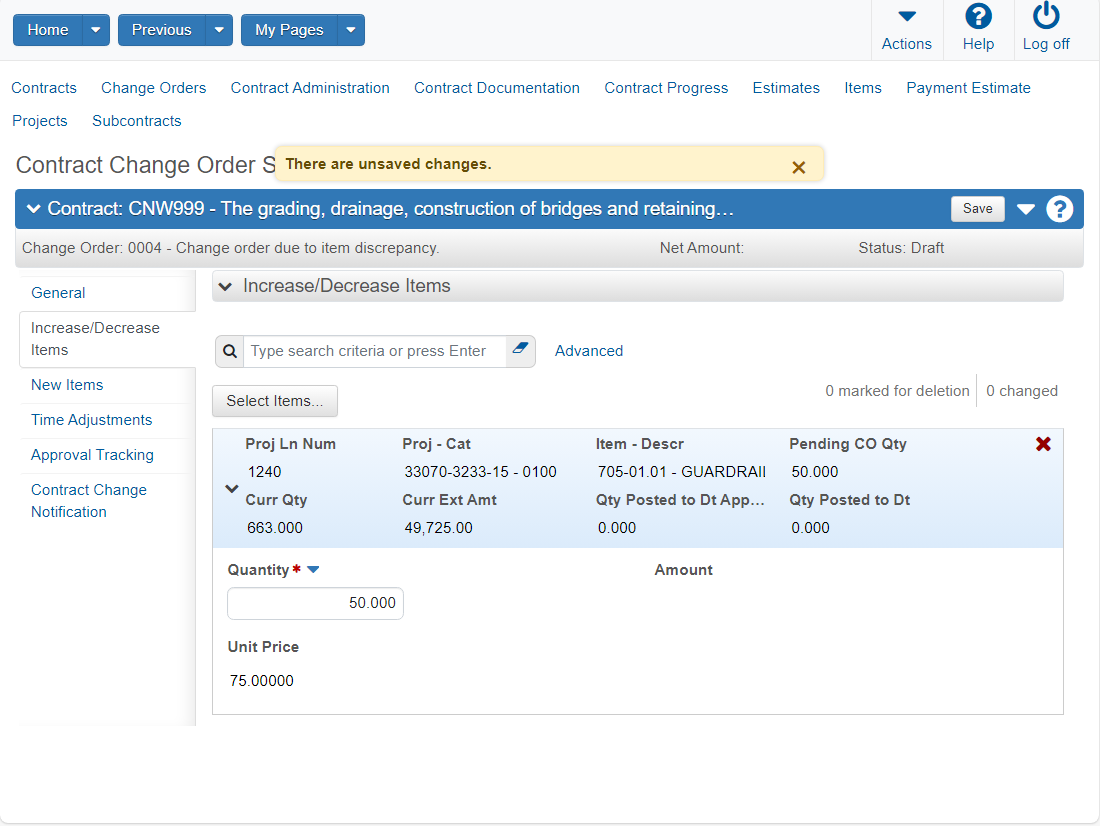Open the Advanced search link
1100x826 pixels.
pos(589,351)
